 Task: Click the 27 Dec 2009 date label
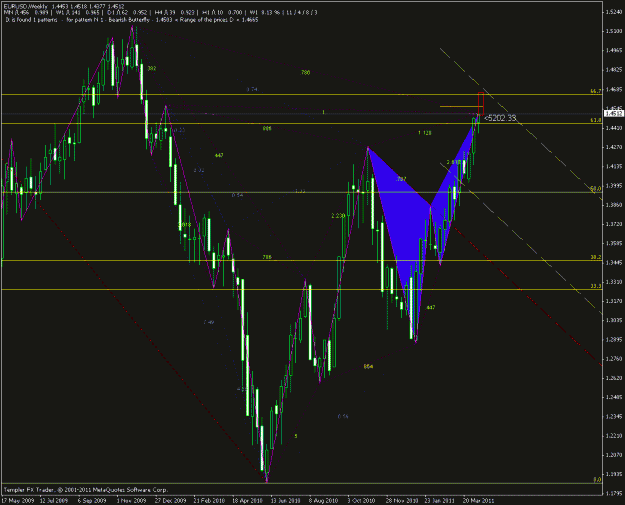point(171,501)
